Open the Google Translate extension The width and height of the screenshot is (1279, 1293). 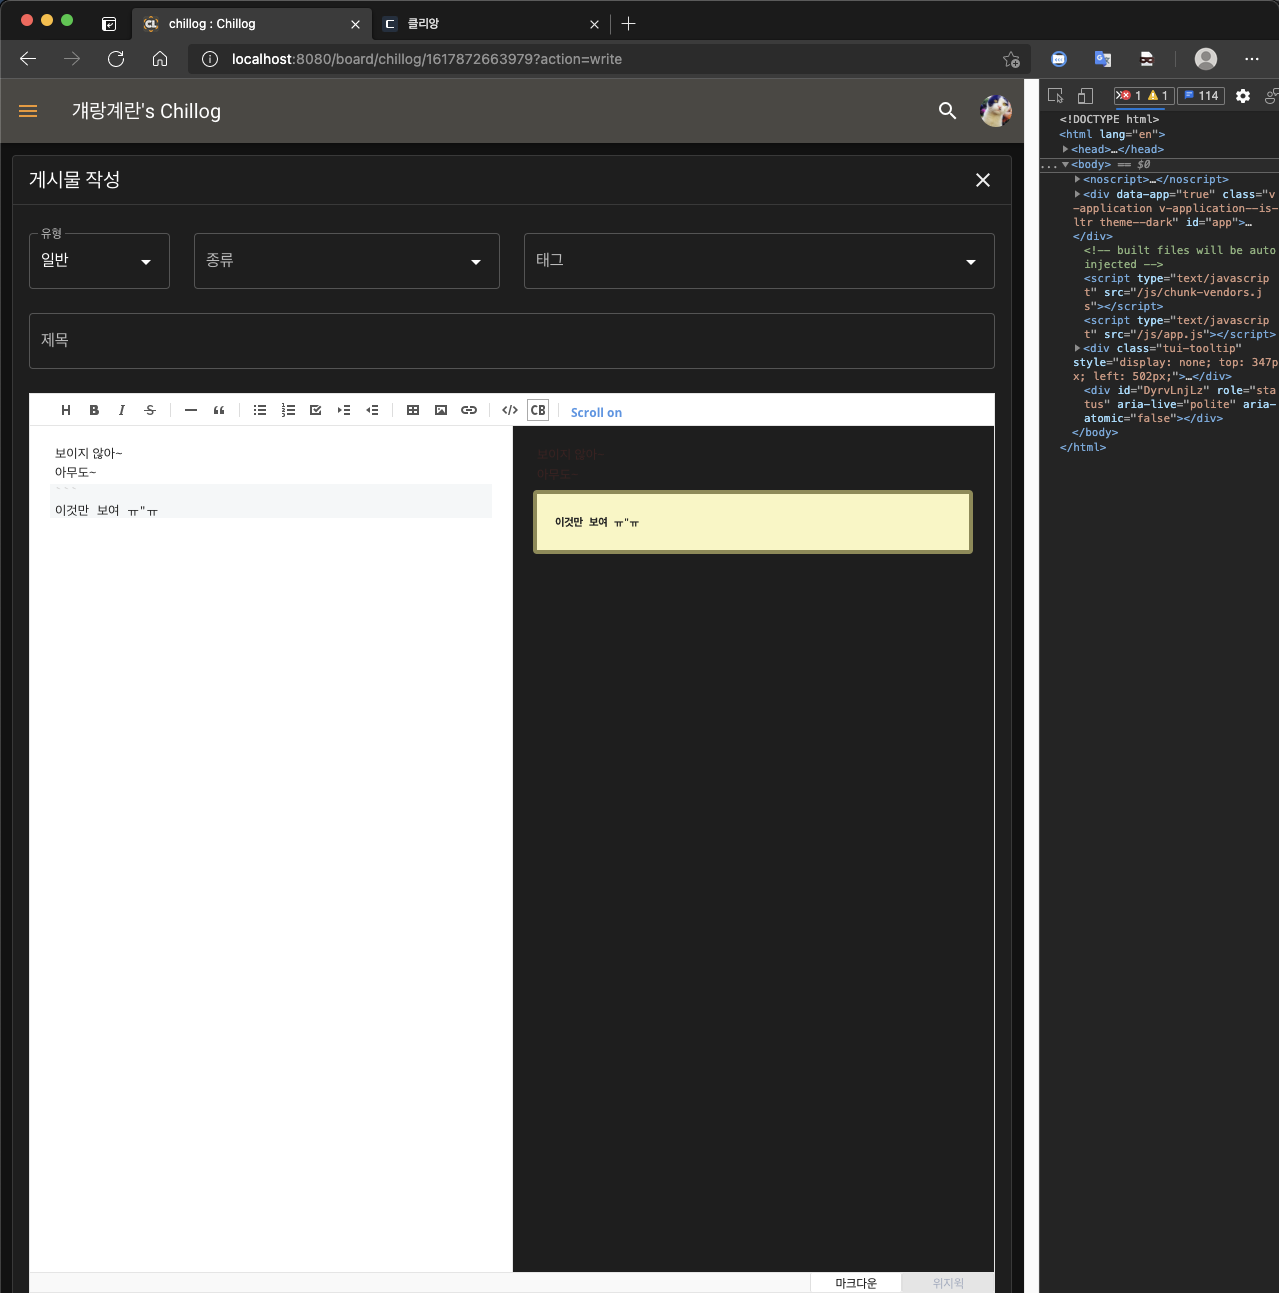click(1103, 59)
